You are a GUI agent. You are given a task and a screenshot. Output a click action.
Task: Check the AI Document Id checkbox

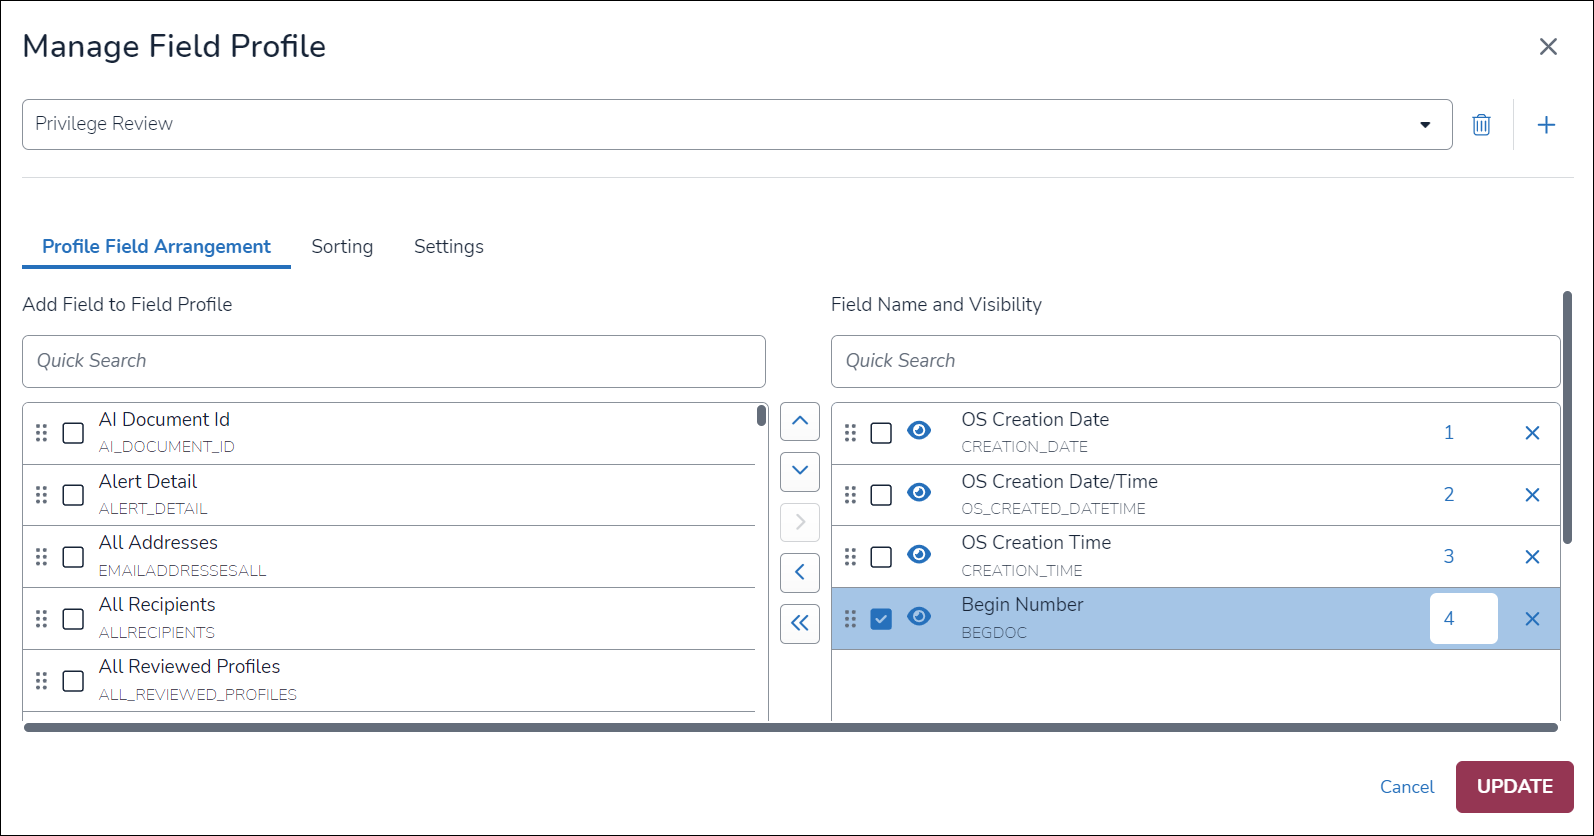(73, 433)
